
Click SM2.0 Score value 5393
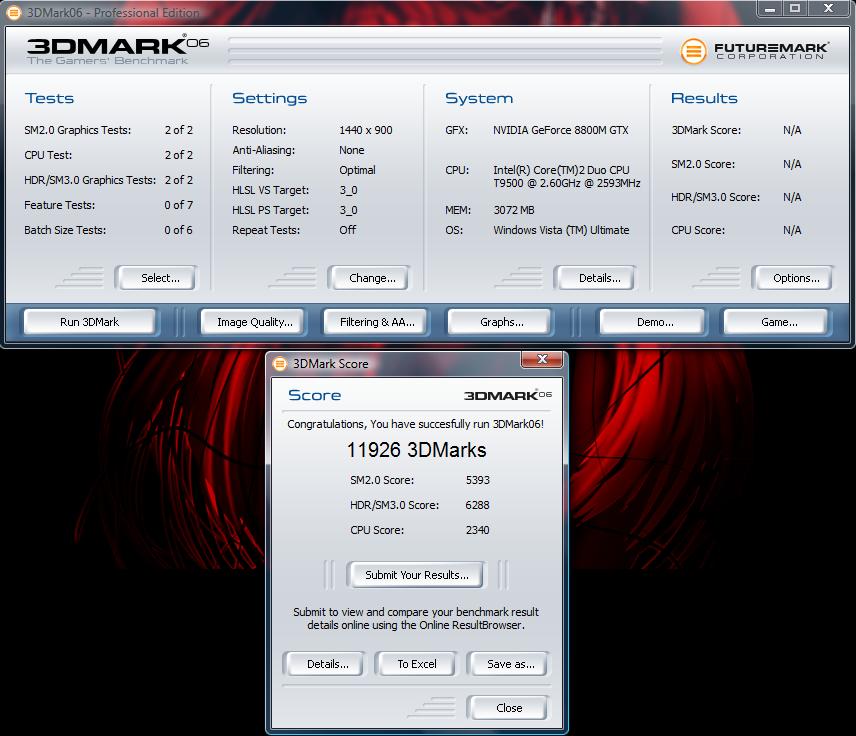coord(478,480)
